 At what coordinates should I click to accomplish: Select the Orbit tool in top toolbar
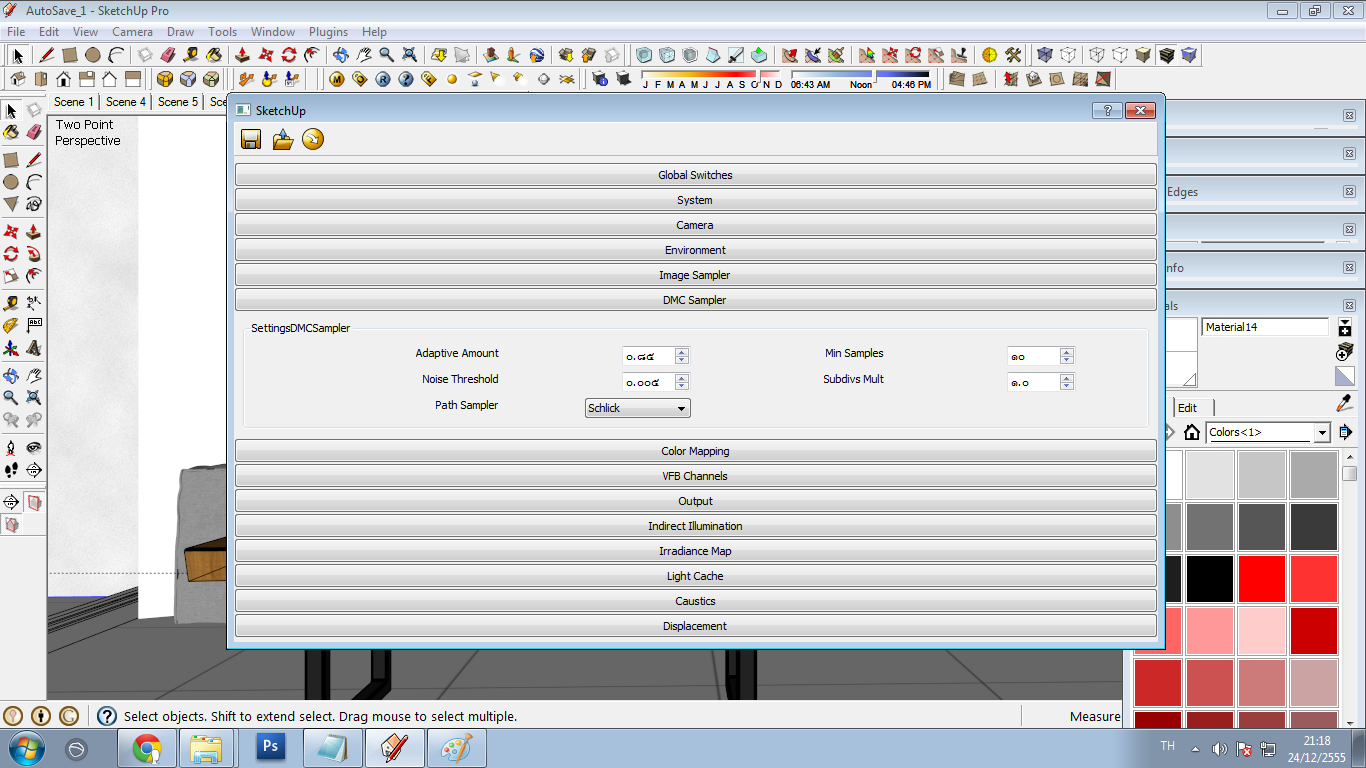[x=340, y=55]
